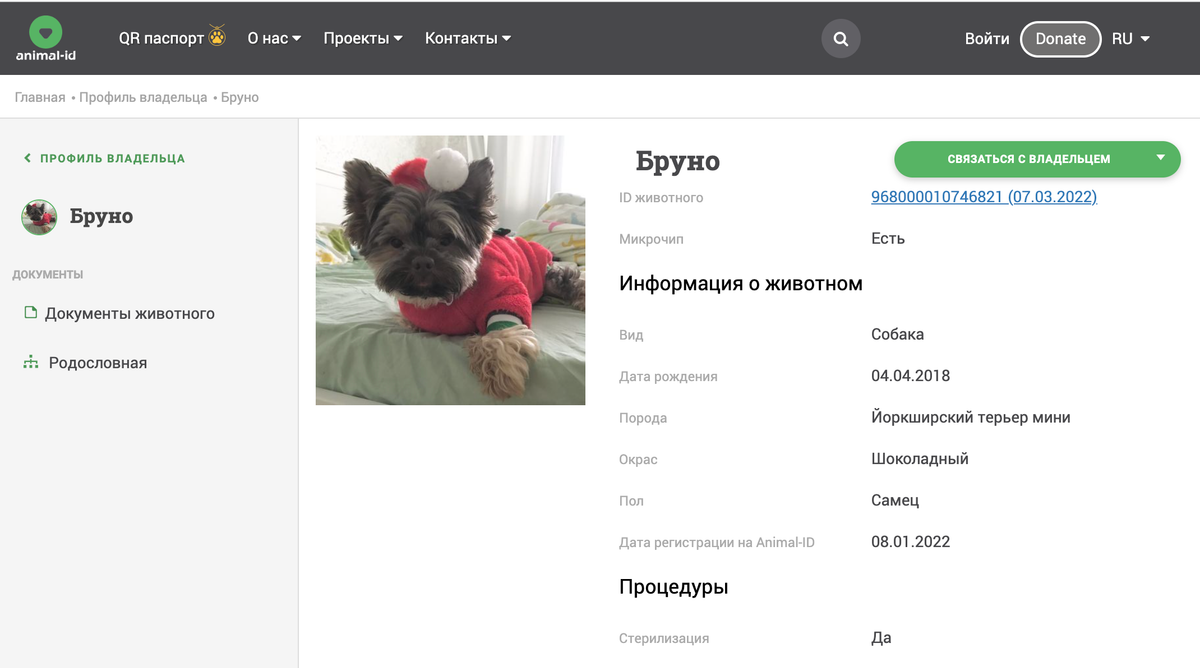This screenshot has width=1200, height=668.
Task: Open the dog photo of Бруно
Action: click(x=450, y=270)
